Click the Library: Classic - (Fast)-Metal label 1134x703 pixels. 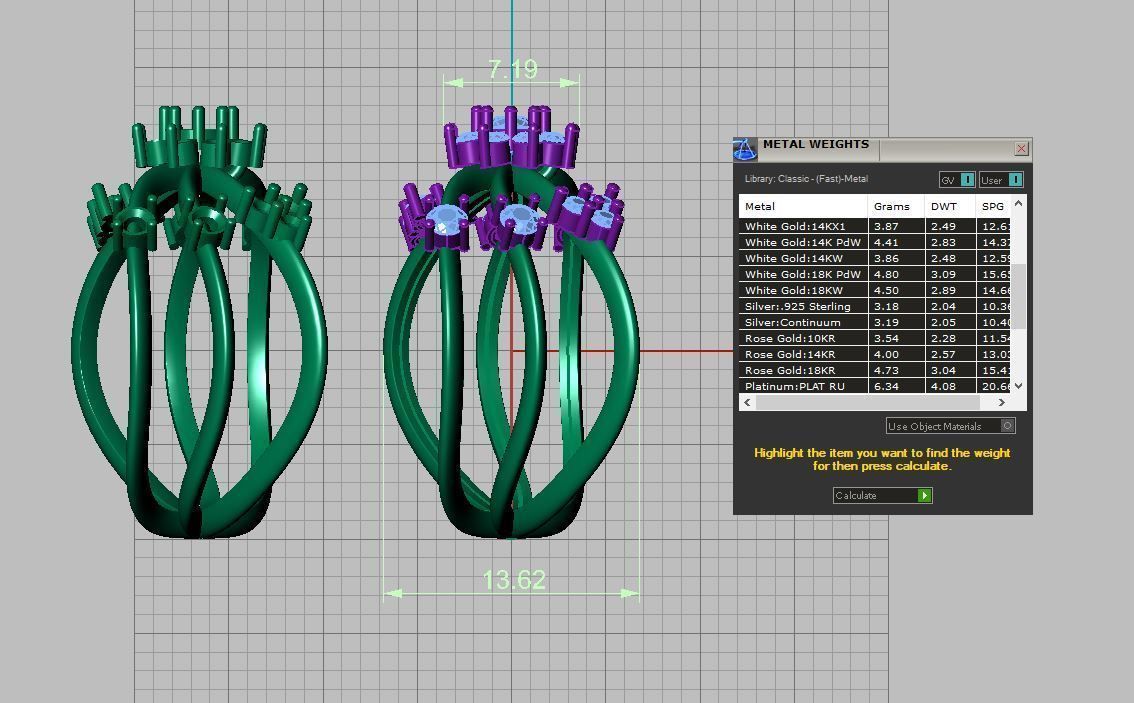(806, 179)
